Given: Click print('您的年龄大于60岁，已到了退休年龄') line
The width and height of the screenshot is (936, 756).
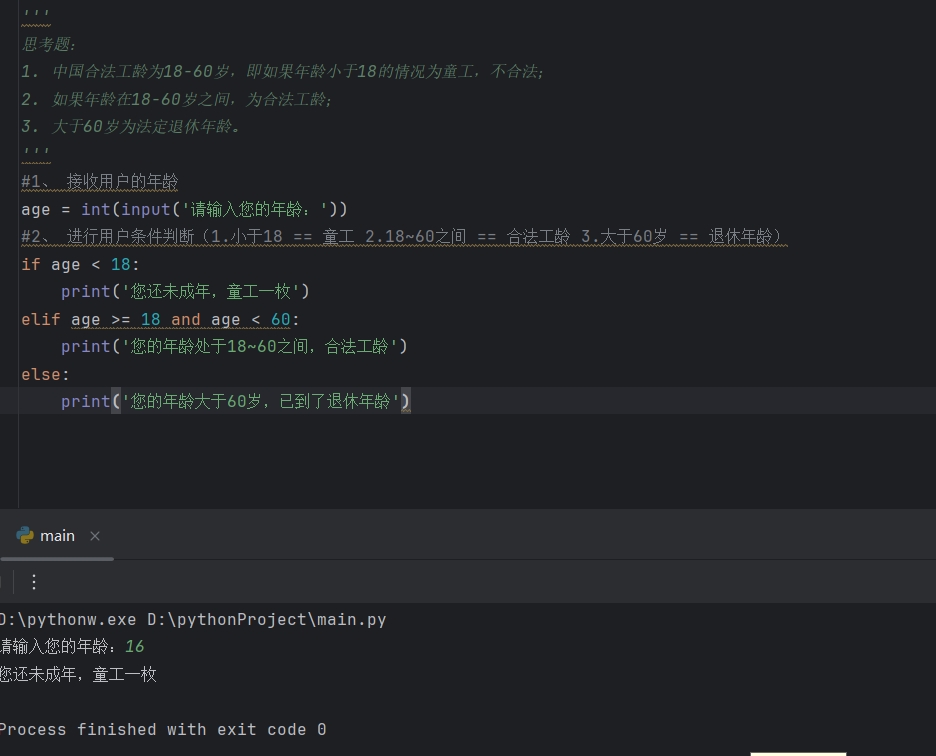Looking at the screenshot, I should pos(236,401).
